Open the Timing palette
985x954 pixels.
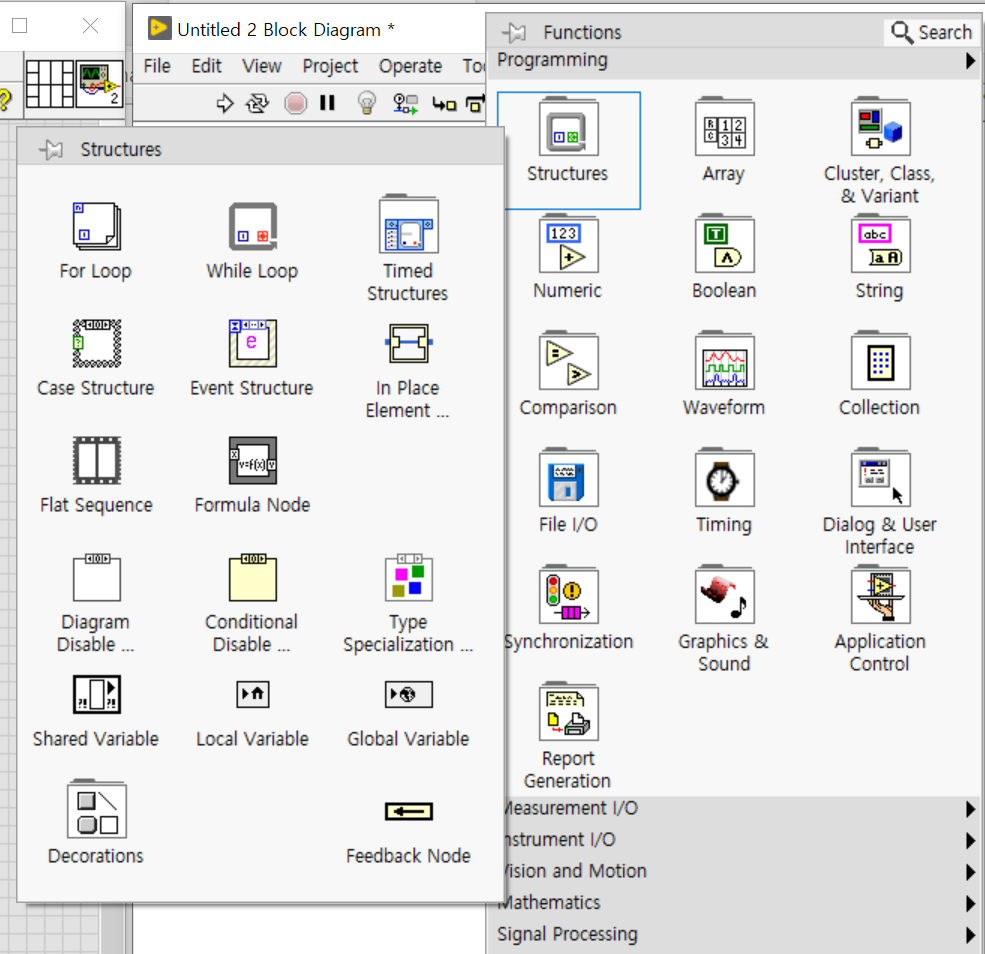tap(724, 477)
